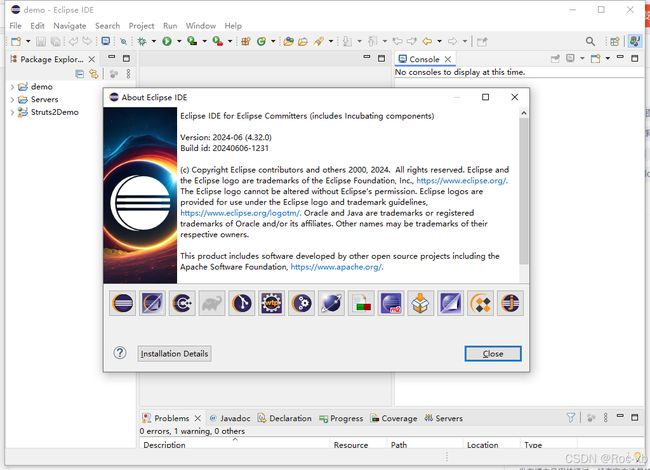Click the magnifier Search icon at top right

tap(590, 41)
